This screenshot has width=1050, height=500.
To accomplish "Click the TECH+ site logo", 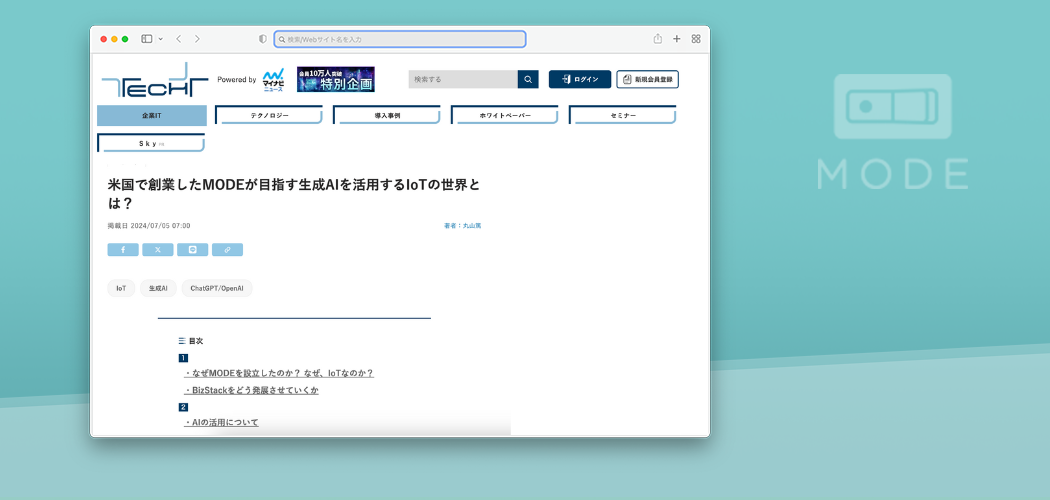I will (x=154, y=80).
